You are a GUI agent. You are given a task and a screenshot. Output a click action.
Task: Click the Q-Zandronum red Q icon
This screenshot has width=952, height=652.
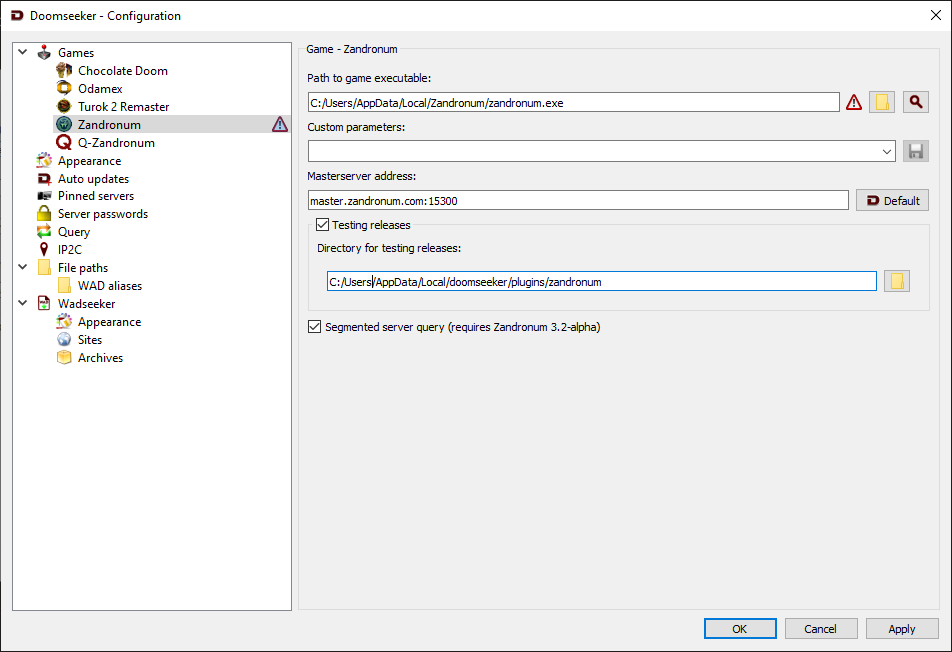click(64, 143)
